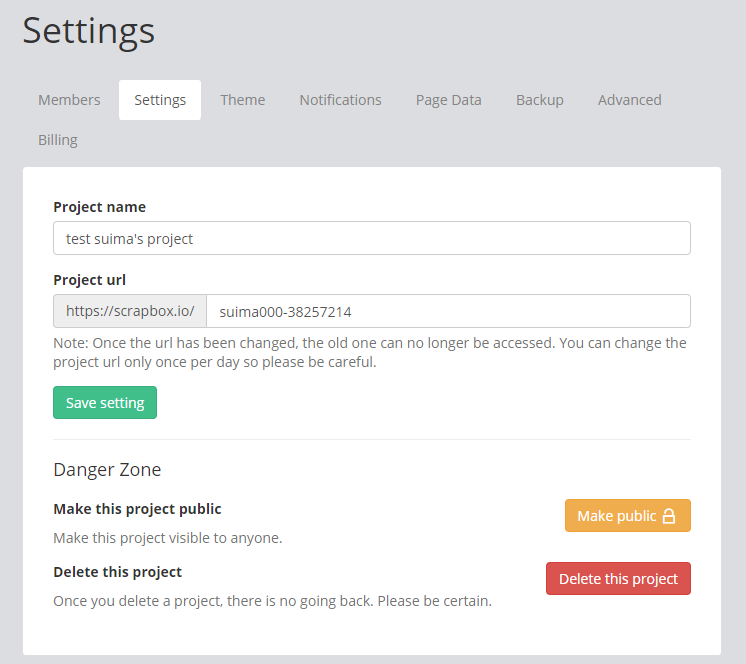
Task: Click the large Settings page heading
Action: (x=89, y=30)
